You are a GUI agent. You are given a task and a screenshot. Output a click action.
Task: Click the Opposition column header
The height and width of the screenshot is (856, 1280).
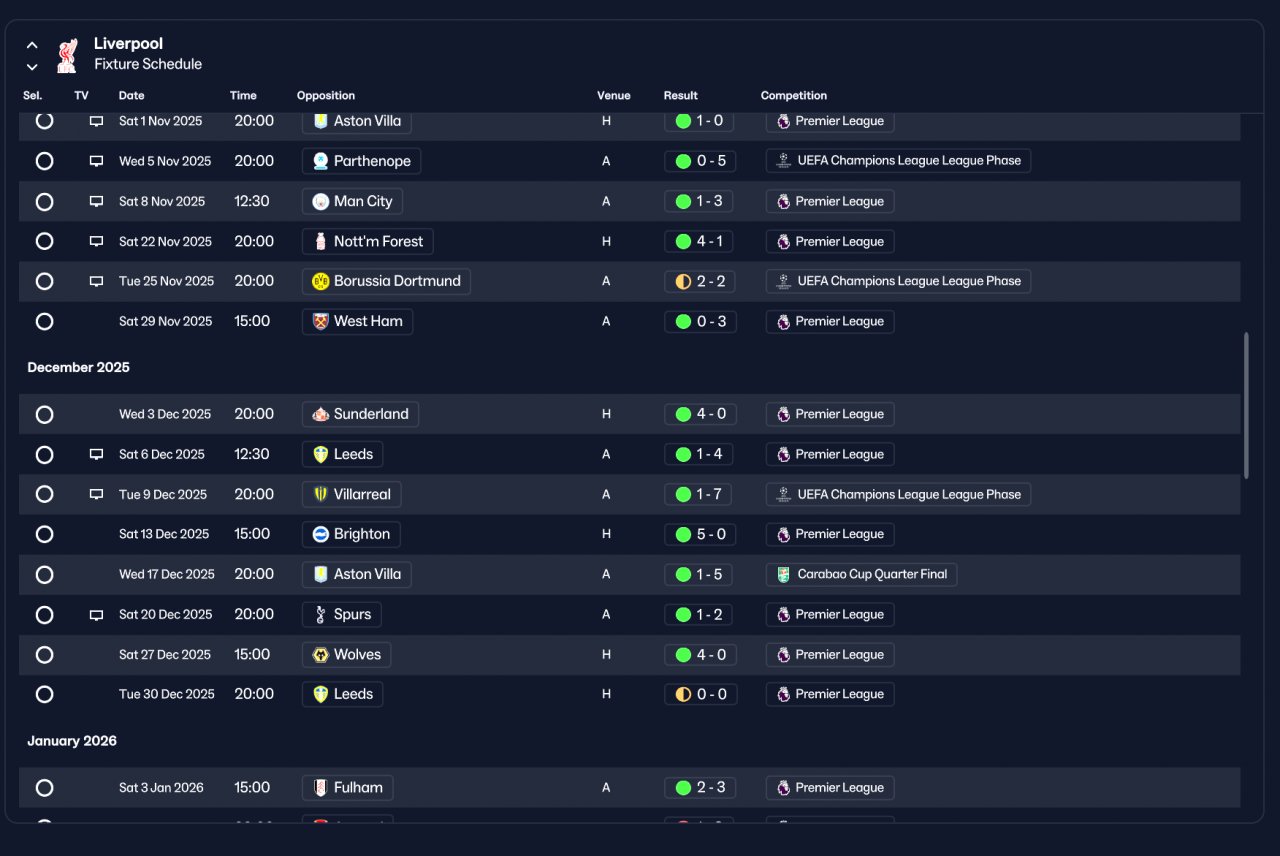[x=326, y=96]
